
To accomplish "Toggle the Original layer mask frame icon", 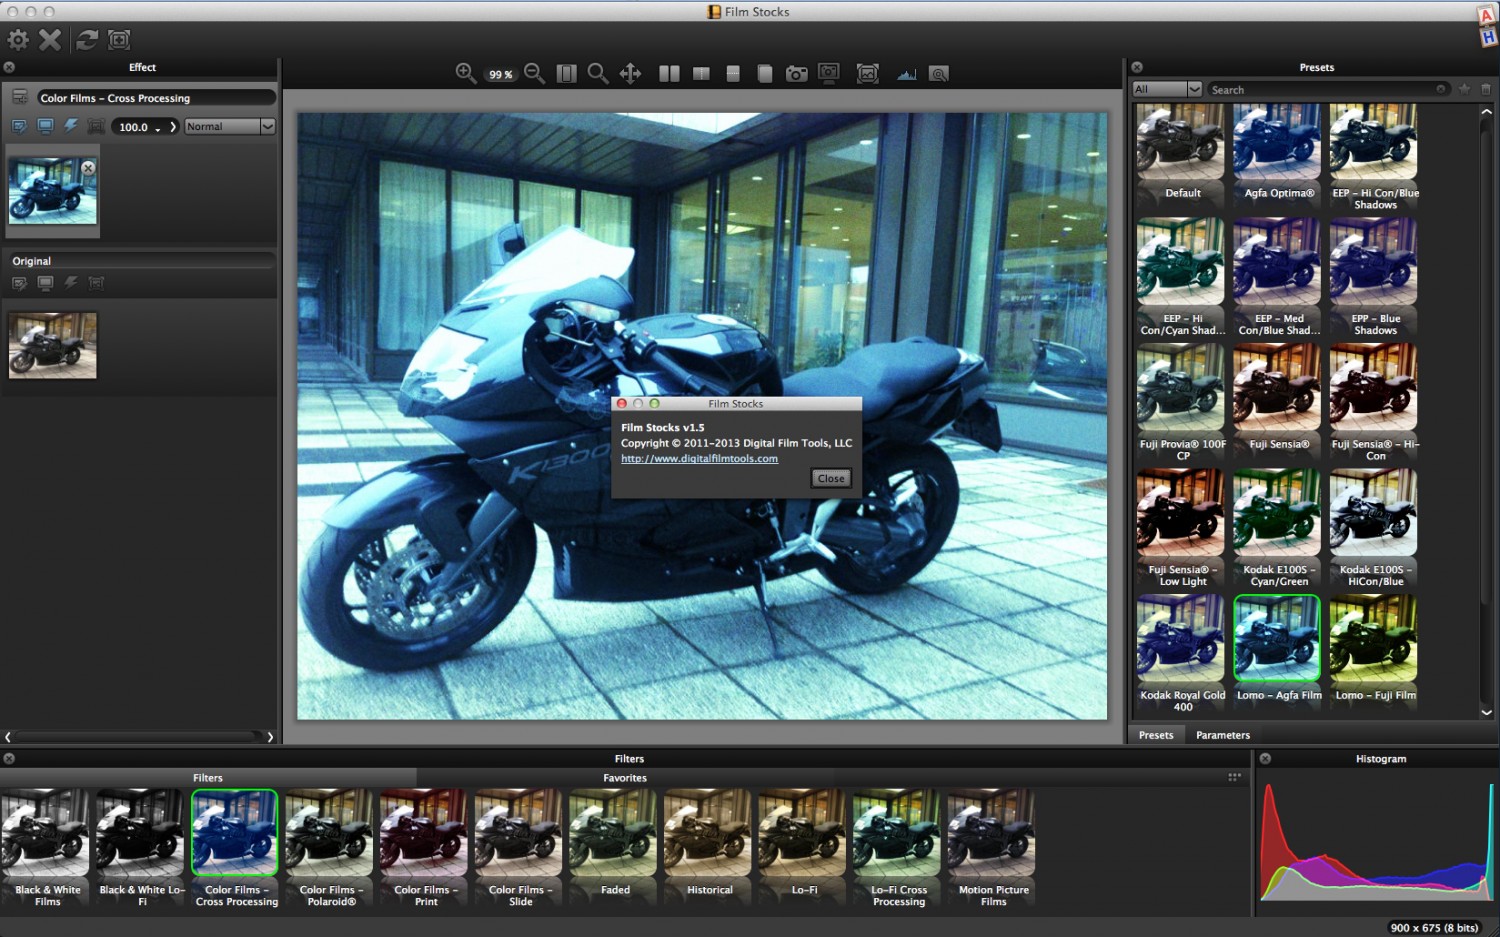I will coord(96,283).
